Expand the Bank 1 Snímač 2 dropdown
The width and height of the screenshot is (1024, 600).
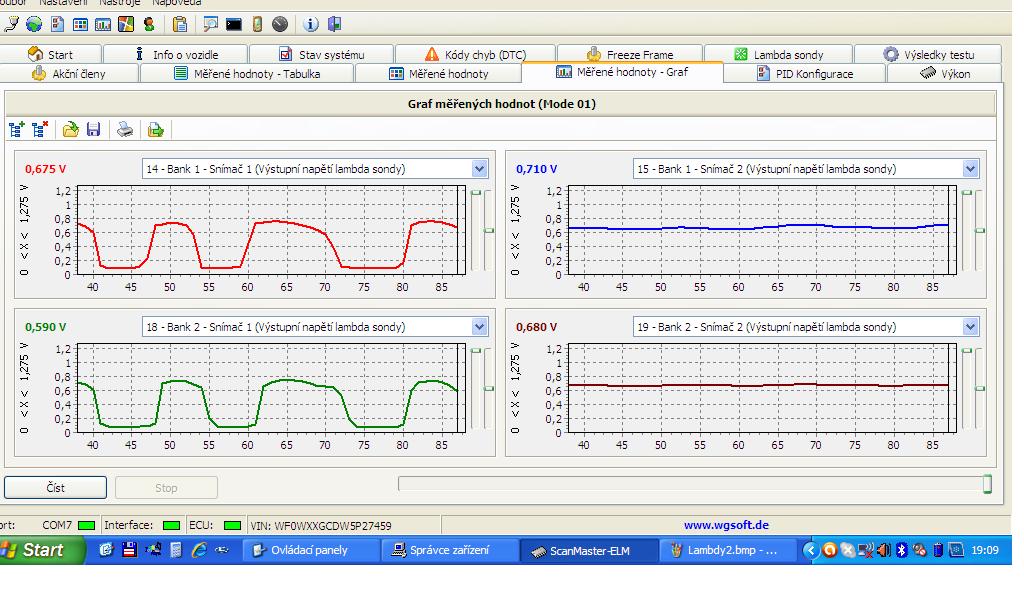970,169
